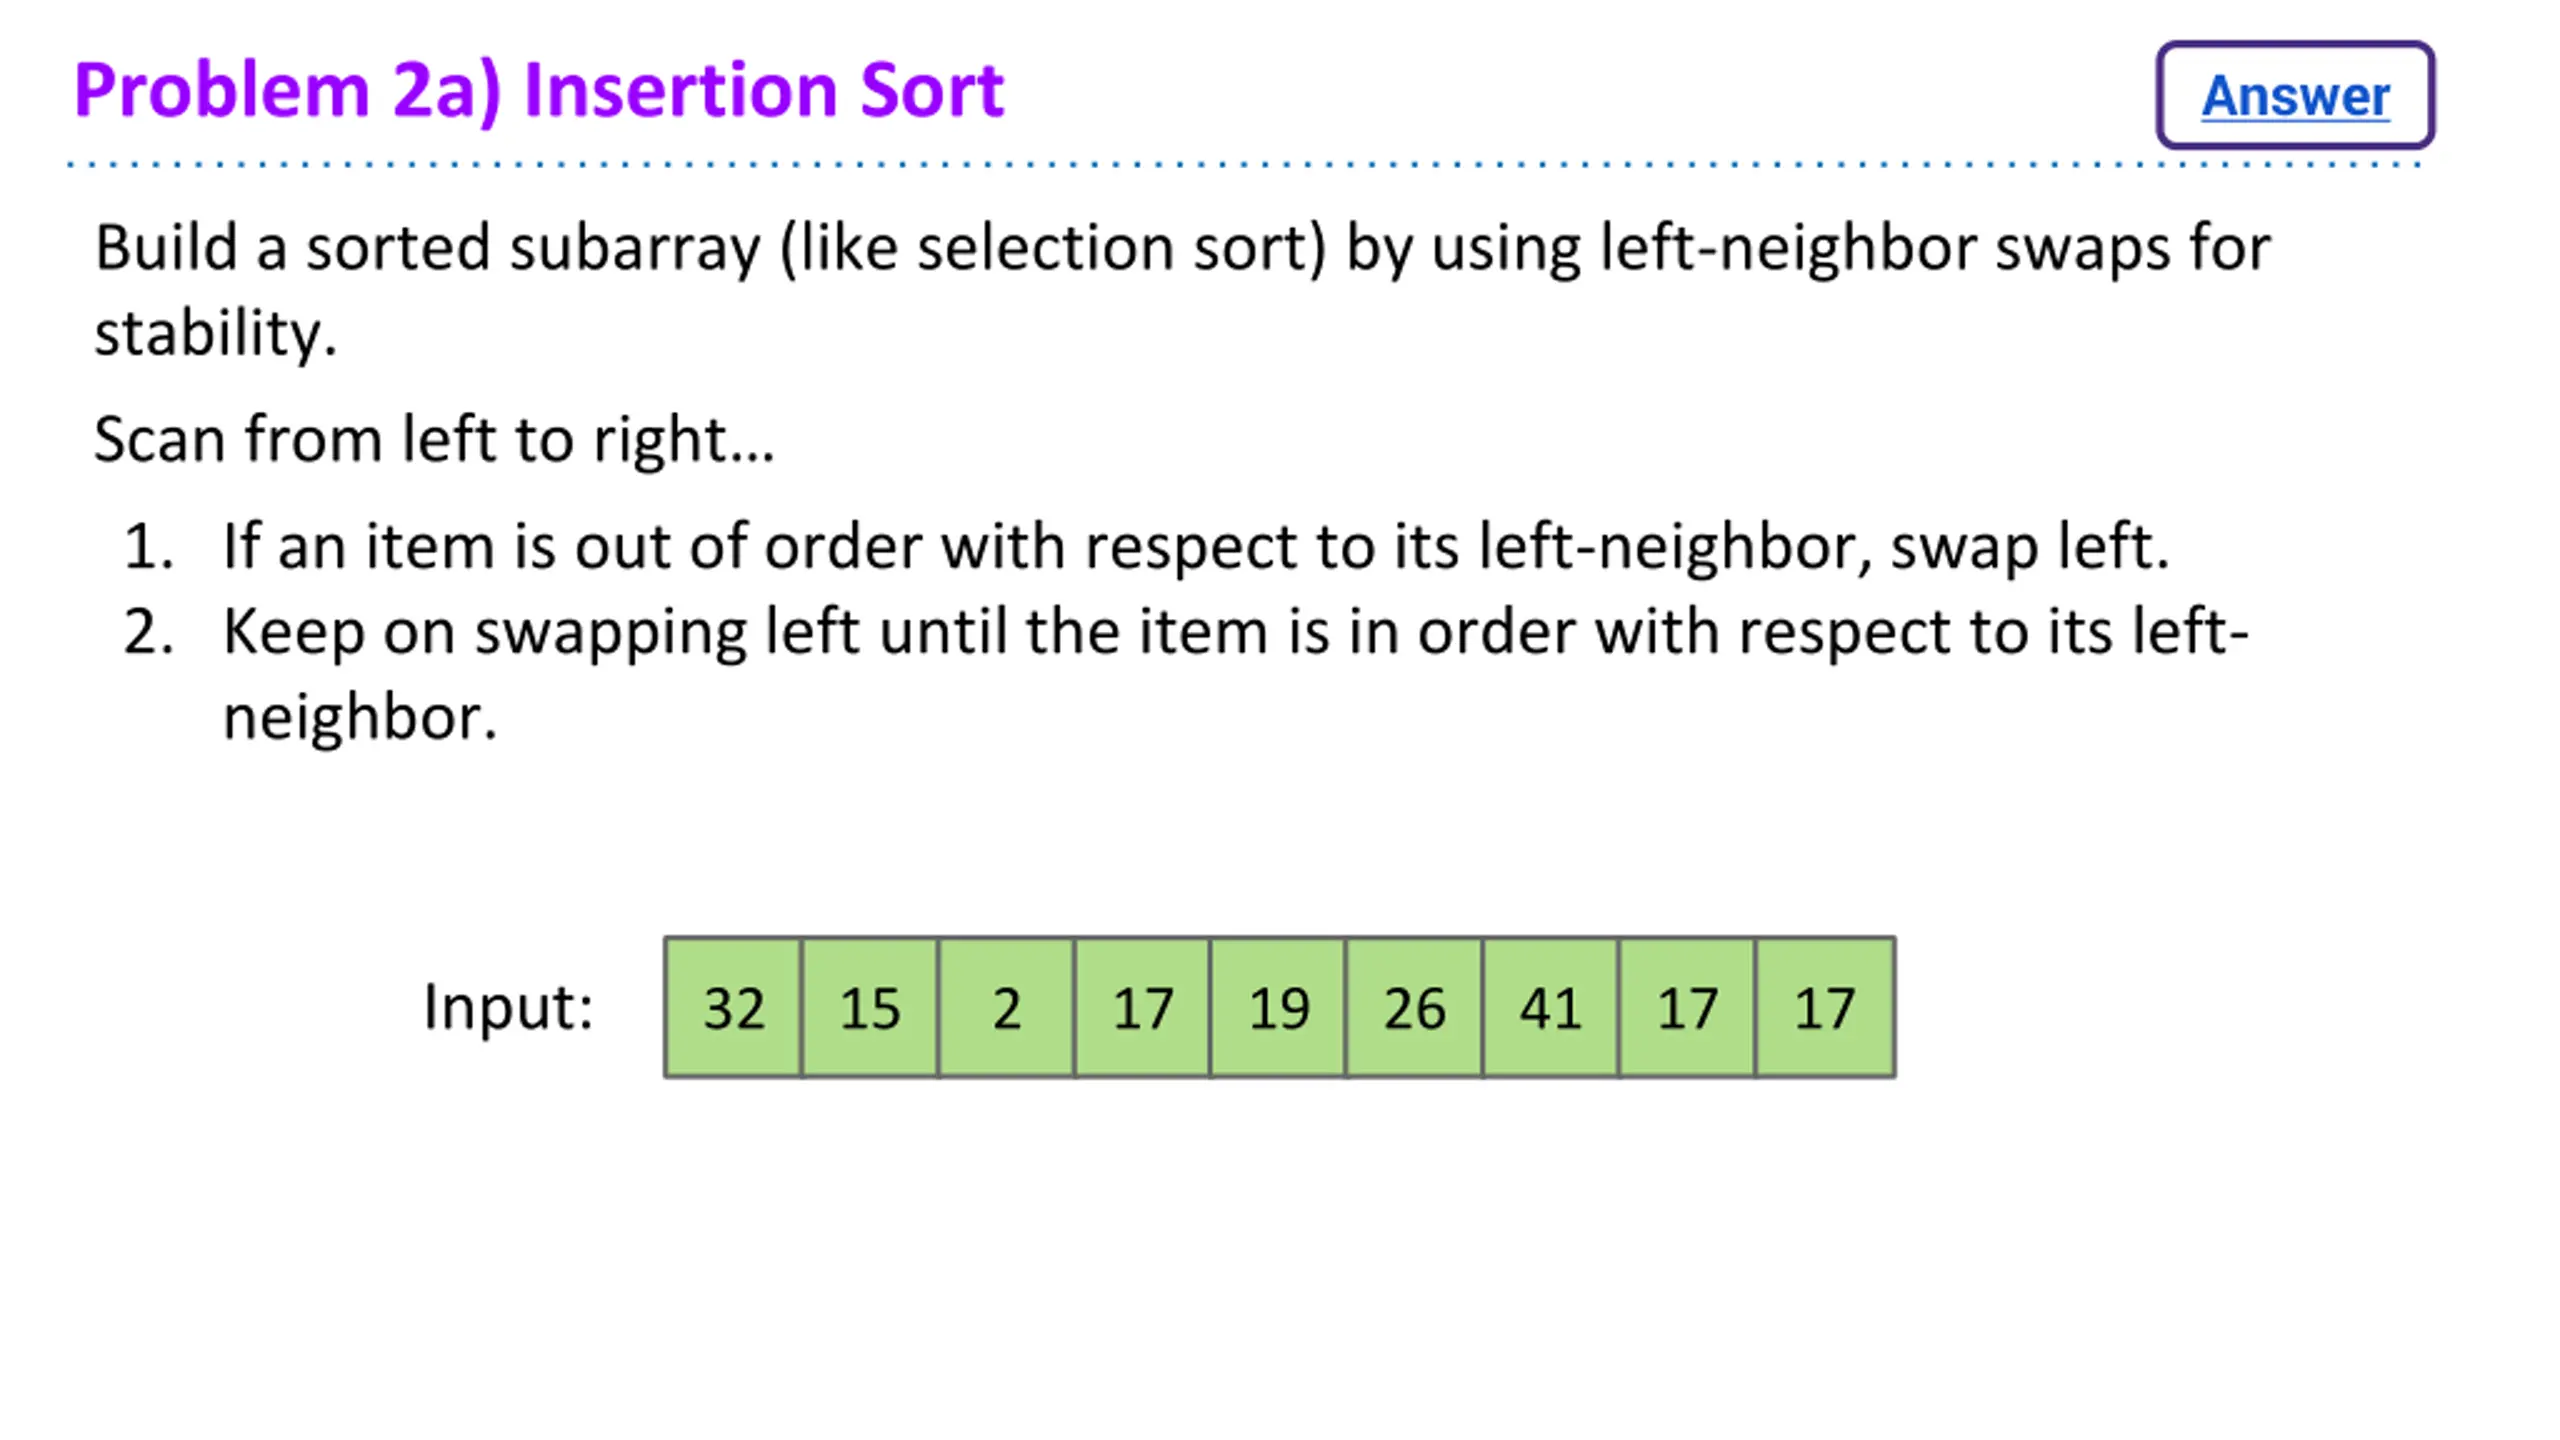Click the list number "2." marker
This screenshot has height=1440, width=2560.
148,632
